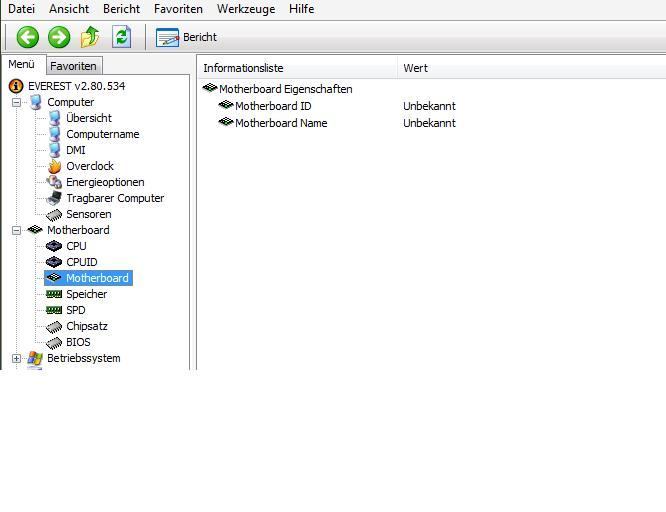This screenshot has width=666, height=512.
Task: Open the Energieoptionen page
Action: (x=105, y=182)
